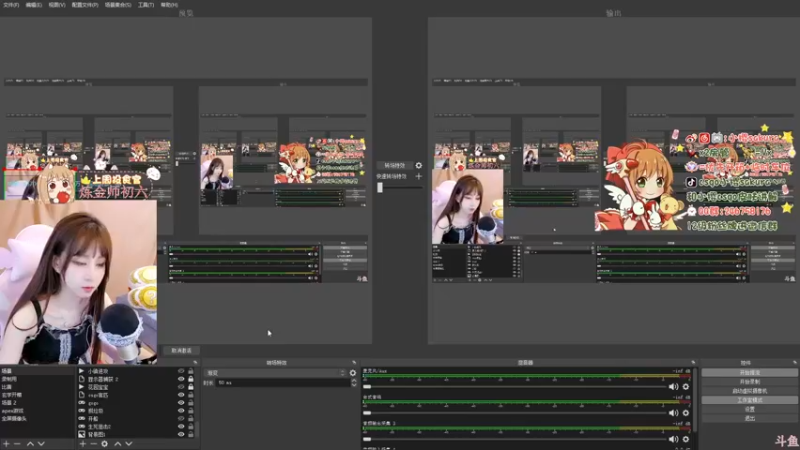Toggle lock on gogo source
The height and width of the screenshot is (450, 800).
click(191, 403)
